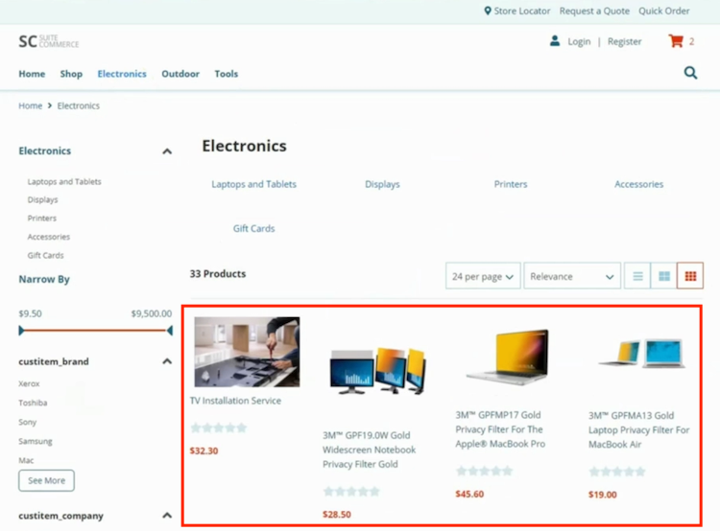Image resolution: width=720 pixels, height=531 pixels.
Task: Select the small grid view icon
Action: point(690,276)
